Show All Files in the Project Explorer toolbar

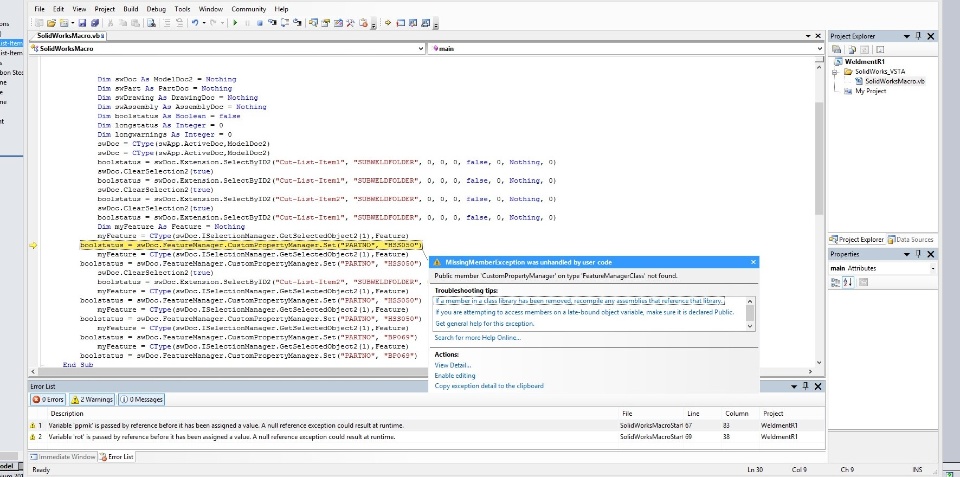pos(850,50)
